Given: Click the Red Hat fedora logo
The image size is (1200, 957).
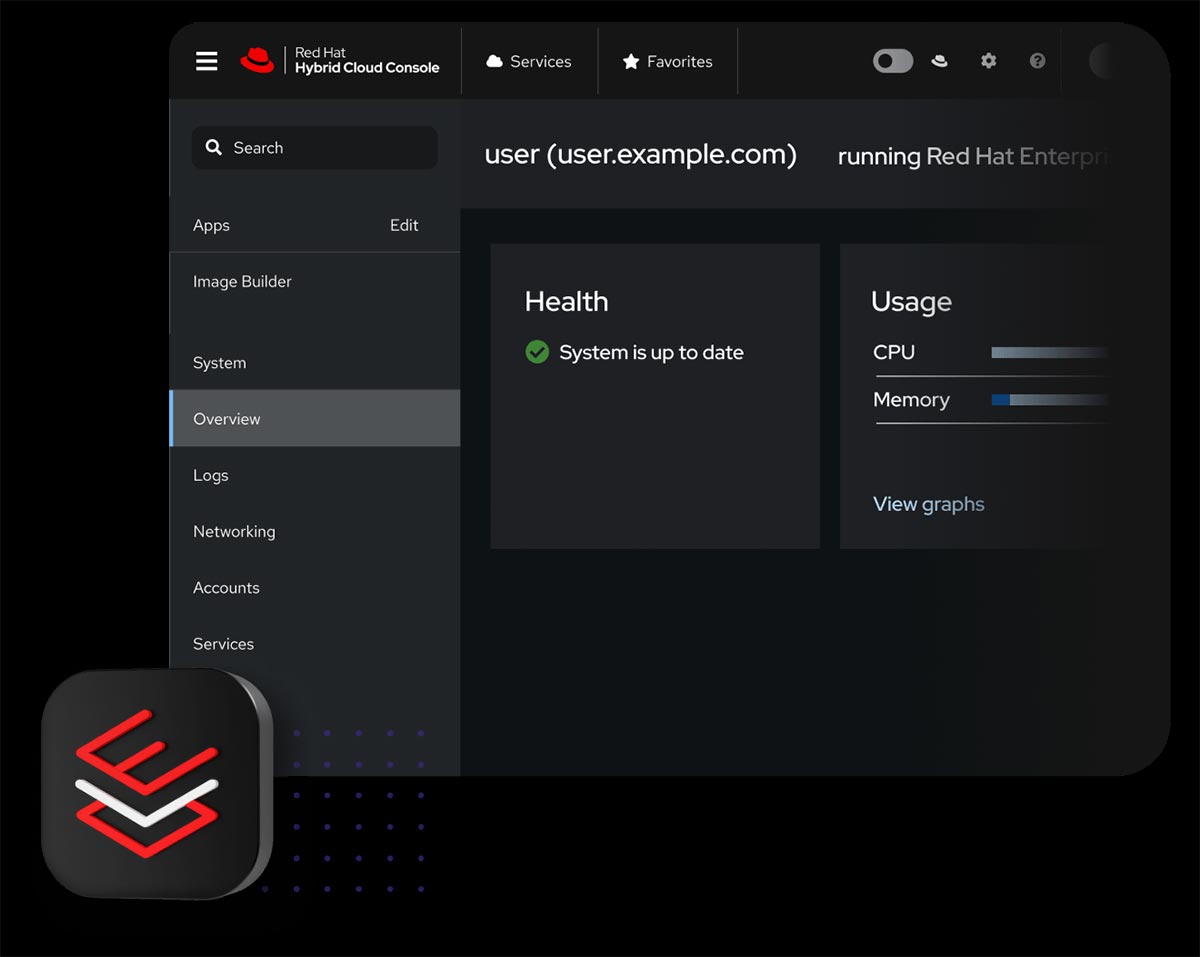Looking at the screenshot, I should pos(257,61).
